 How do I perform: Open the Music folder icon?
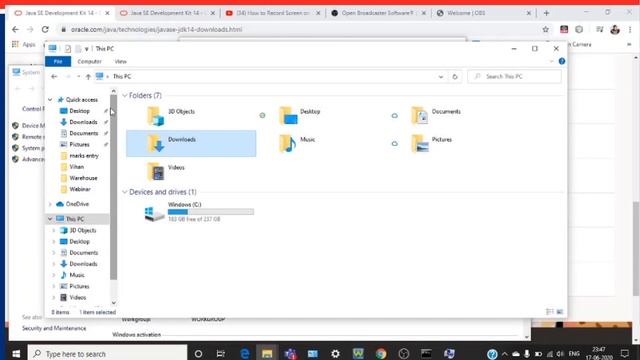click(288, 144)
